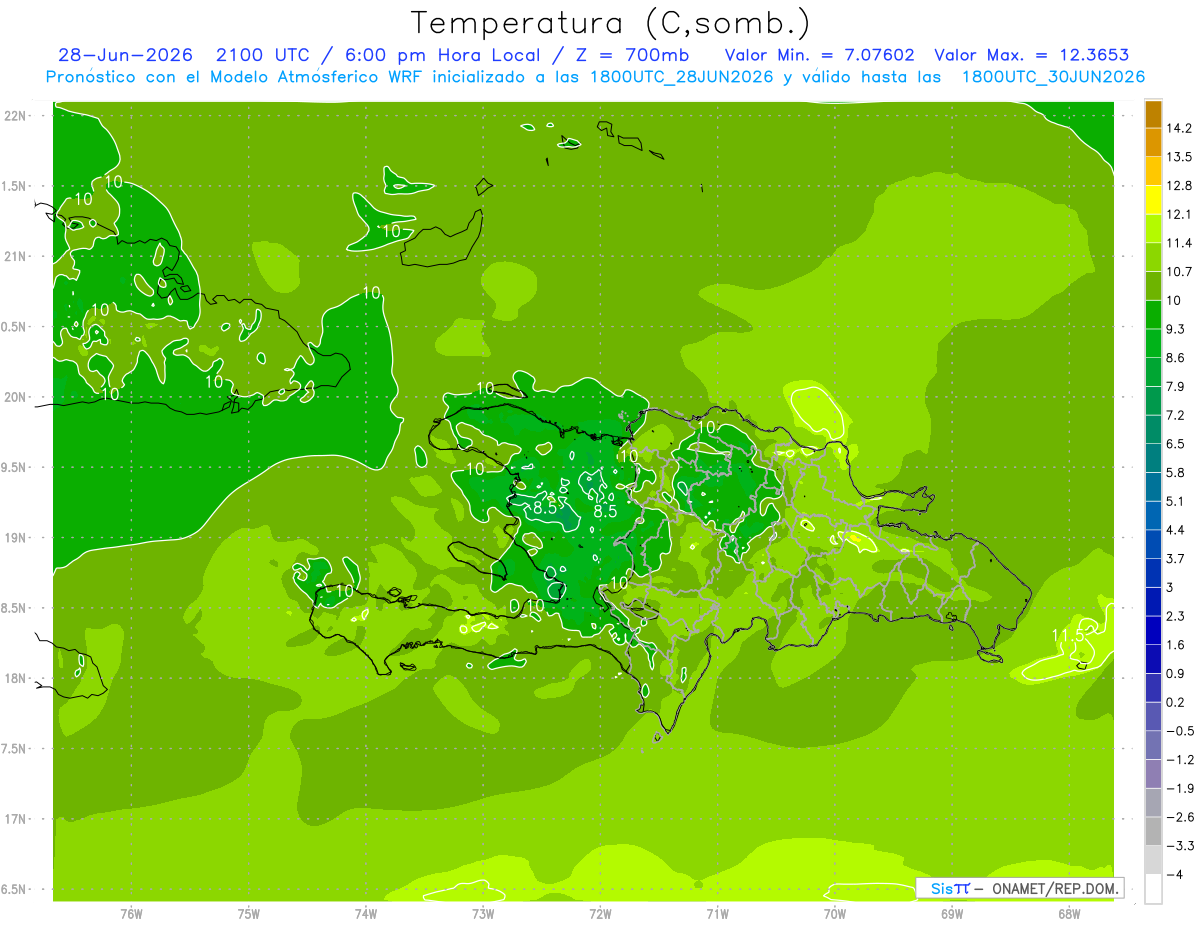Click the '72W' longitude axis label
Screen dimensions: 1200x927
click(600, 913)
